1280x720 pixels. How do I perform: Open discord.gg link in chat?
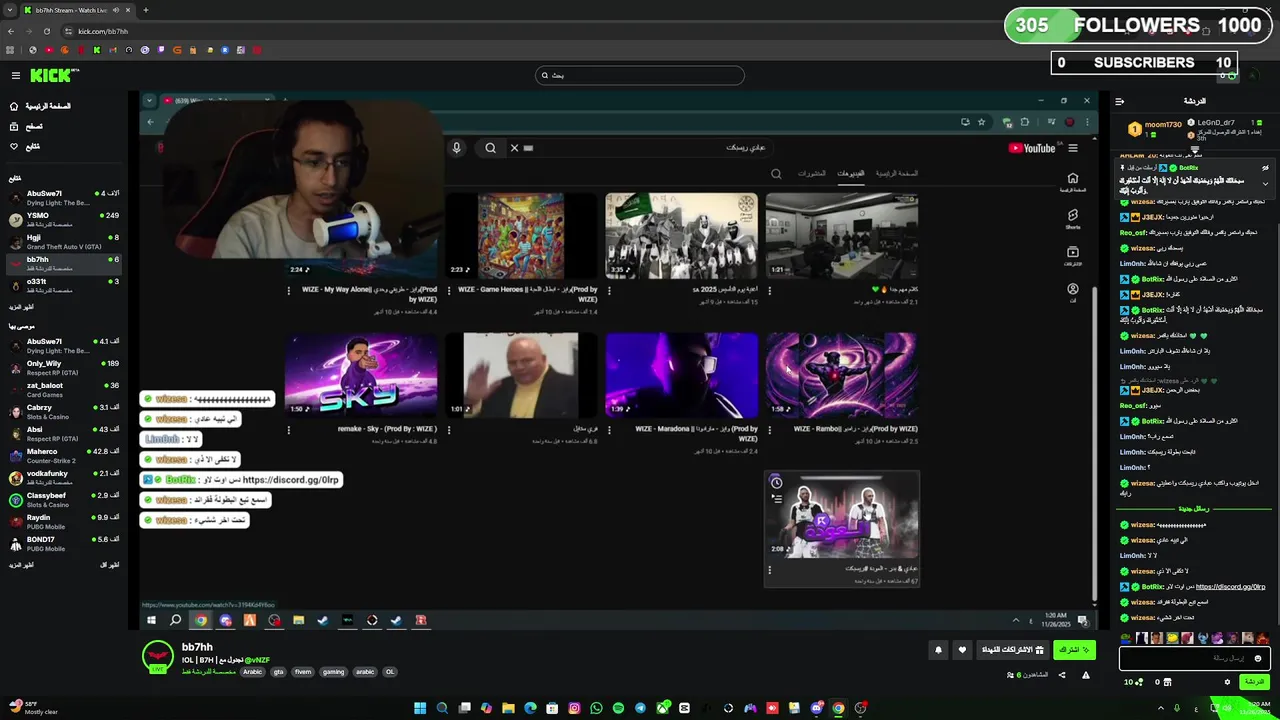(1230, 587)
